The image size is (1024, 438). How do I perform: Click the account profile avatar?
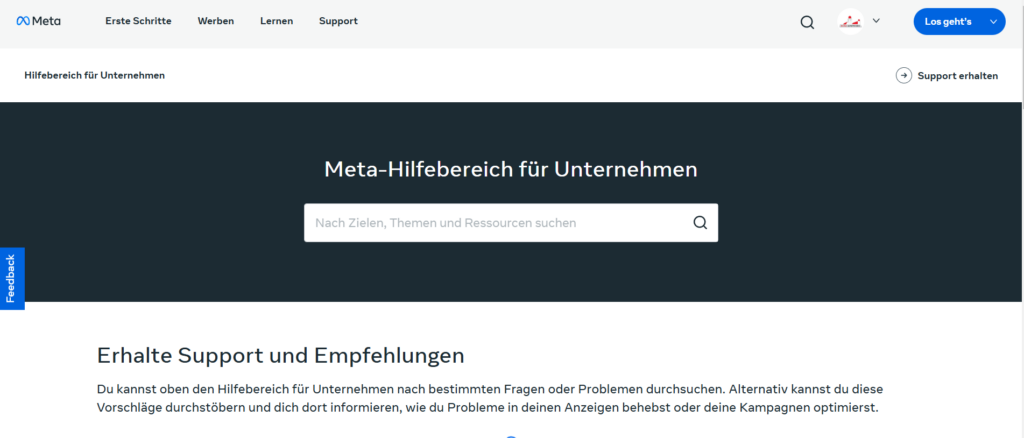coord(850,22)
